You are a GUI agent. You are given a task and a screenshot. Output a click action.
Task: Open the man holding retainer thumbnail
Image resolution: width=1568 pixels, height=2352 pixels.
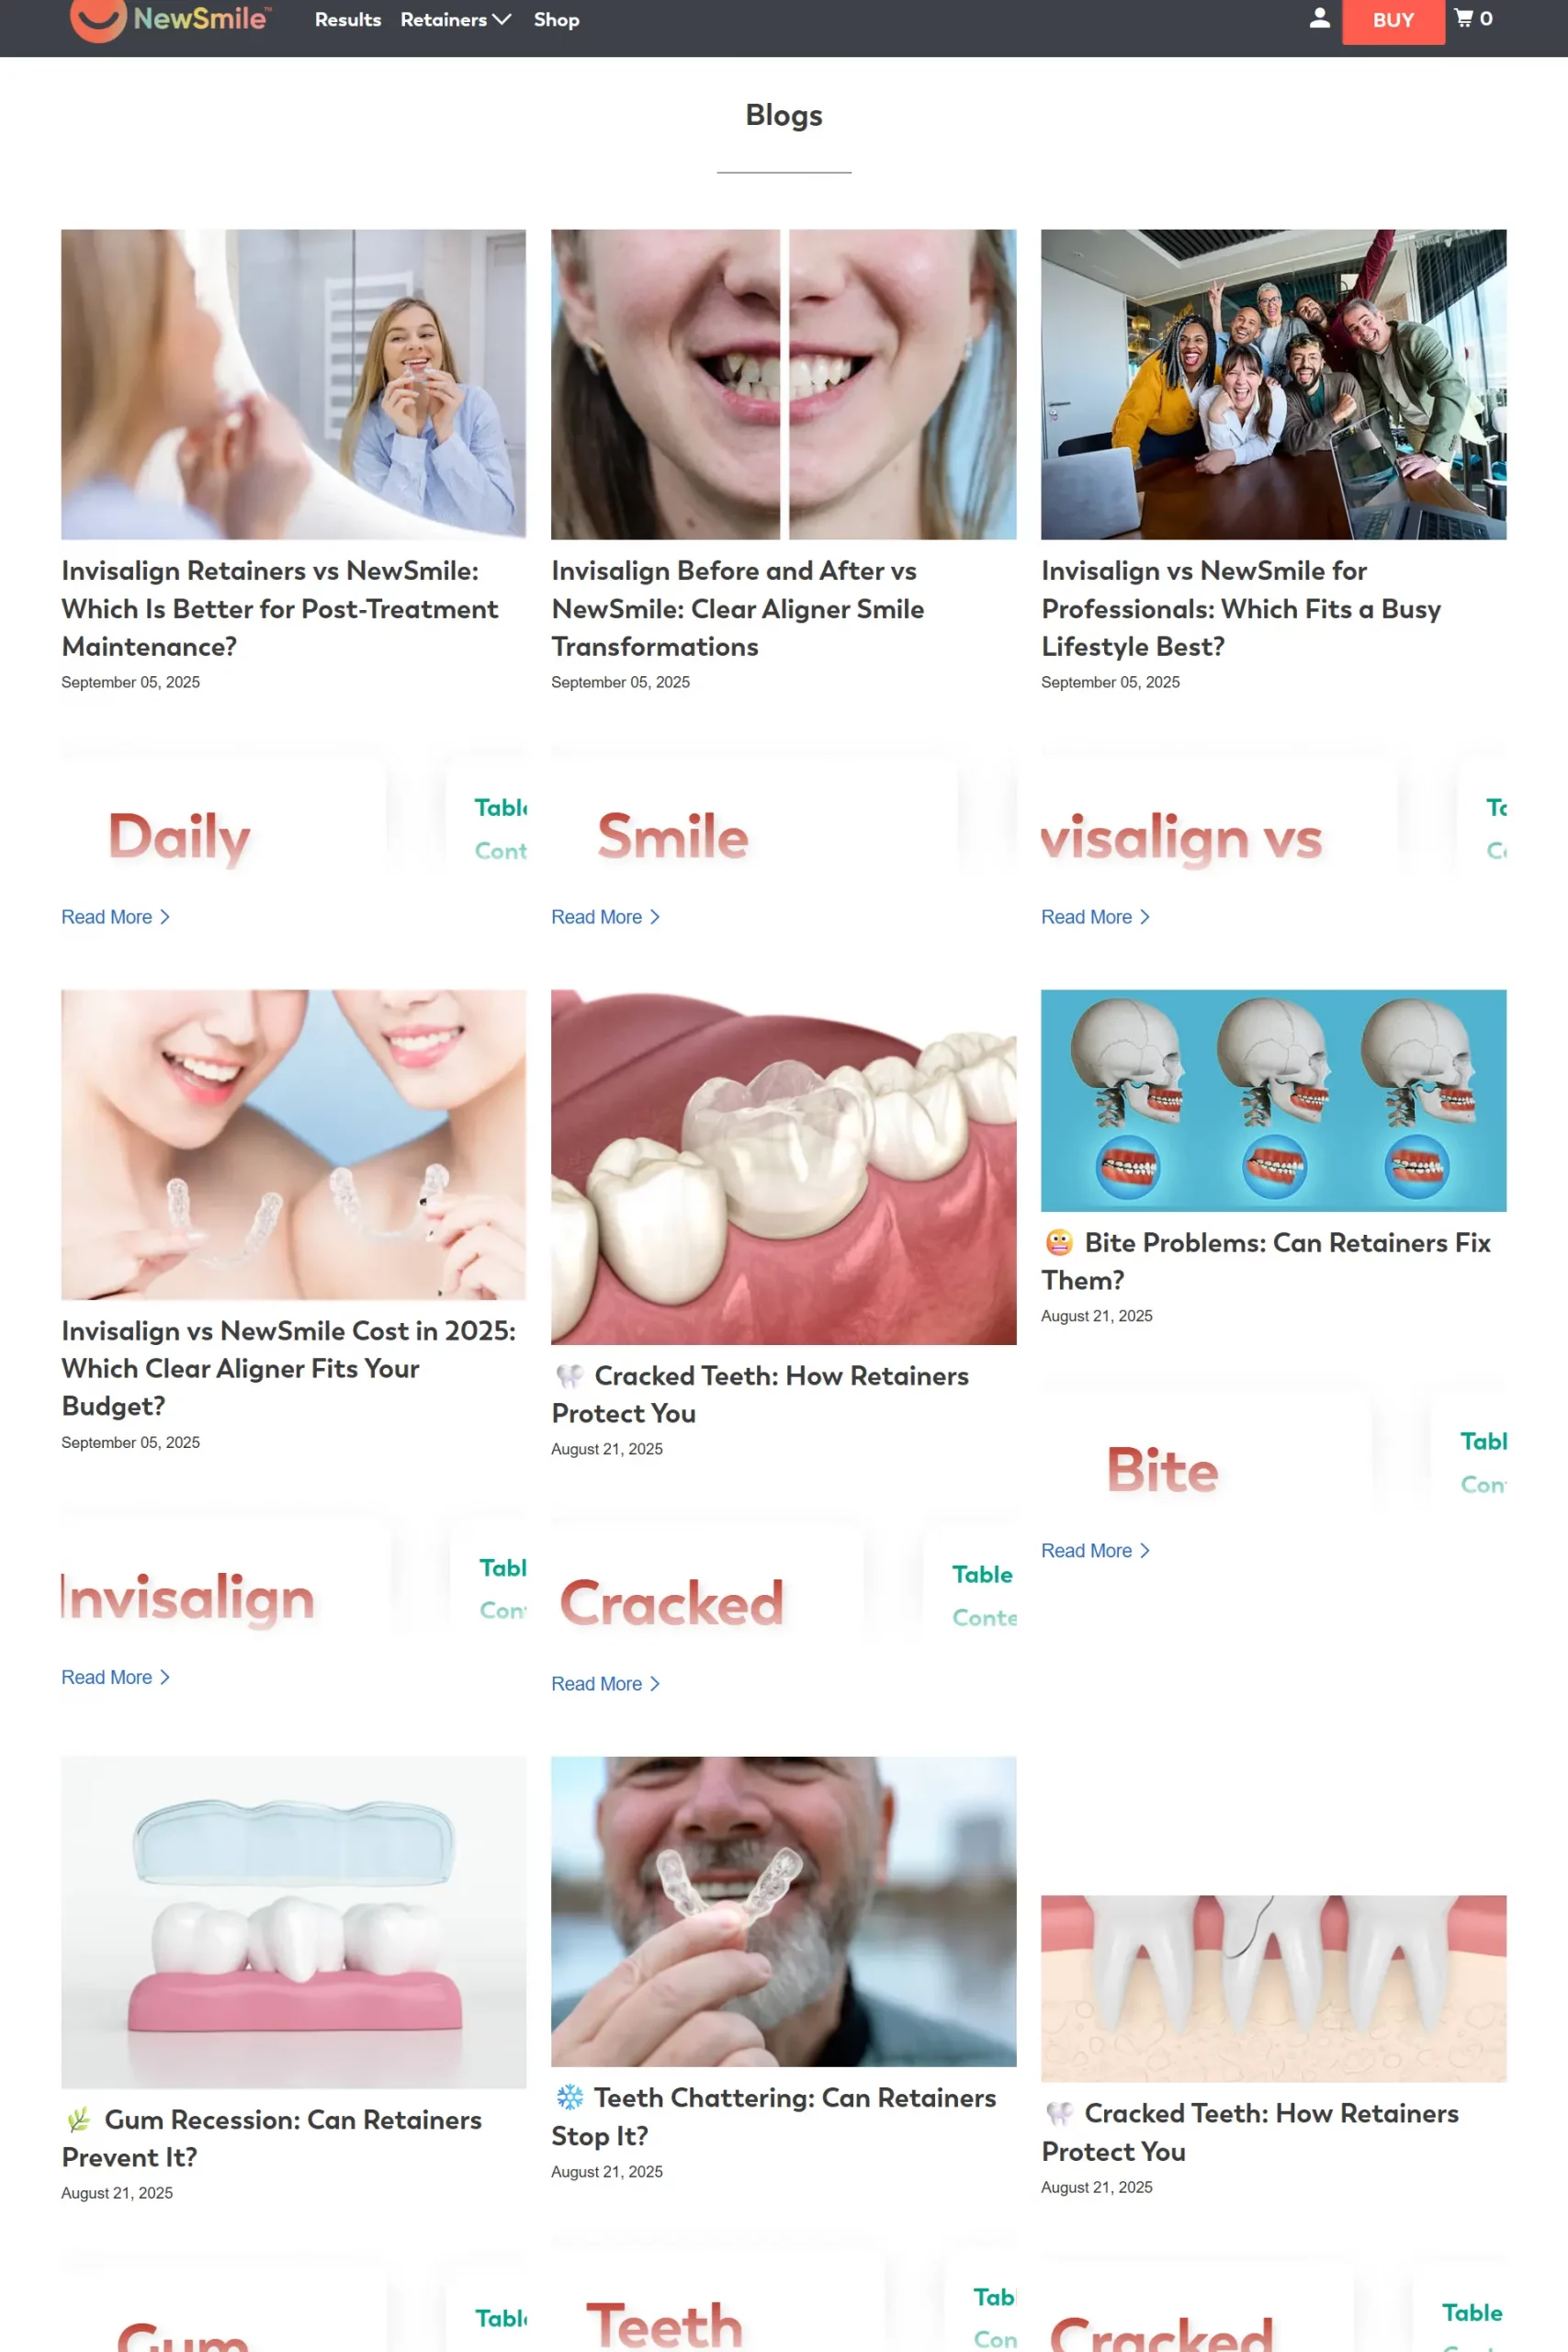783,1911
